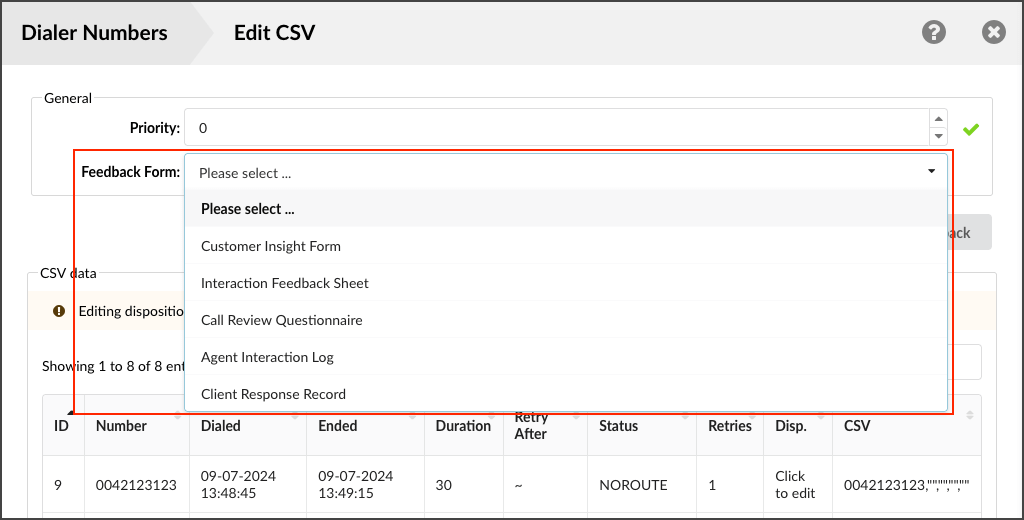
Task: Choose Customer Insight Form
Action: [x=566, y=246]
